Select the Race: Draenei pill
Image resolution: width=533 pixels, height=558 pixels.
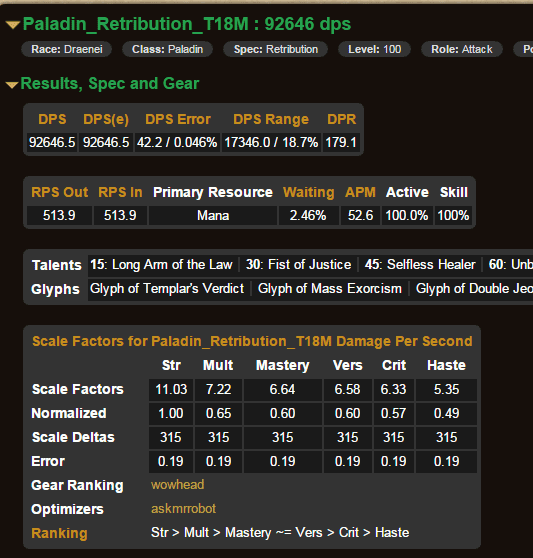click(x=67, y=49)
